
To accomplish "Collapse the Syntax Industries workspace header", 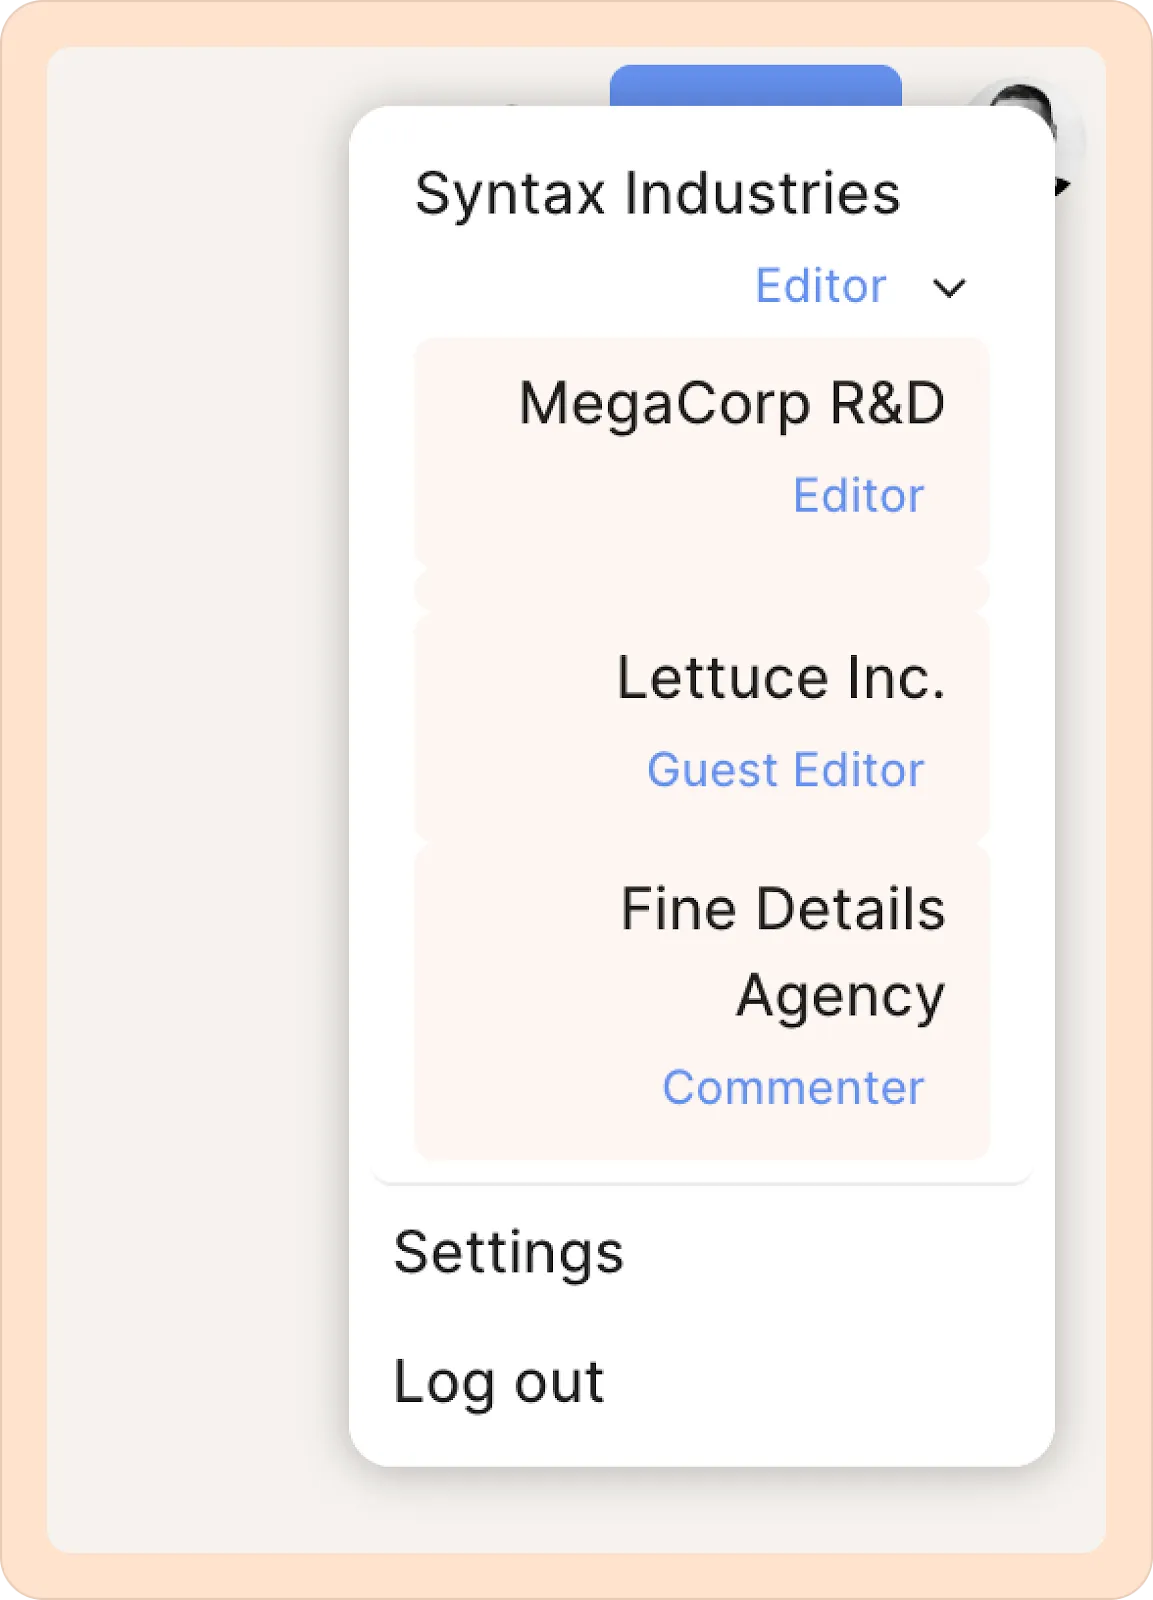I will (x=657, y=193).
